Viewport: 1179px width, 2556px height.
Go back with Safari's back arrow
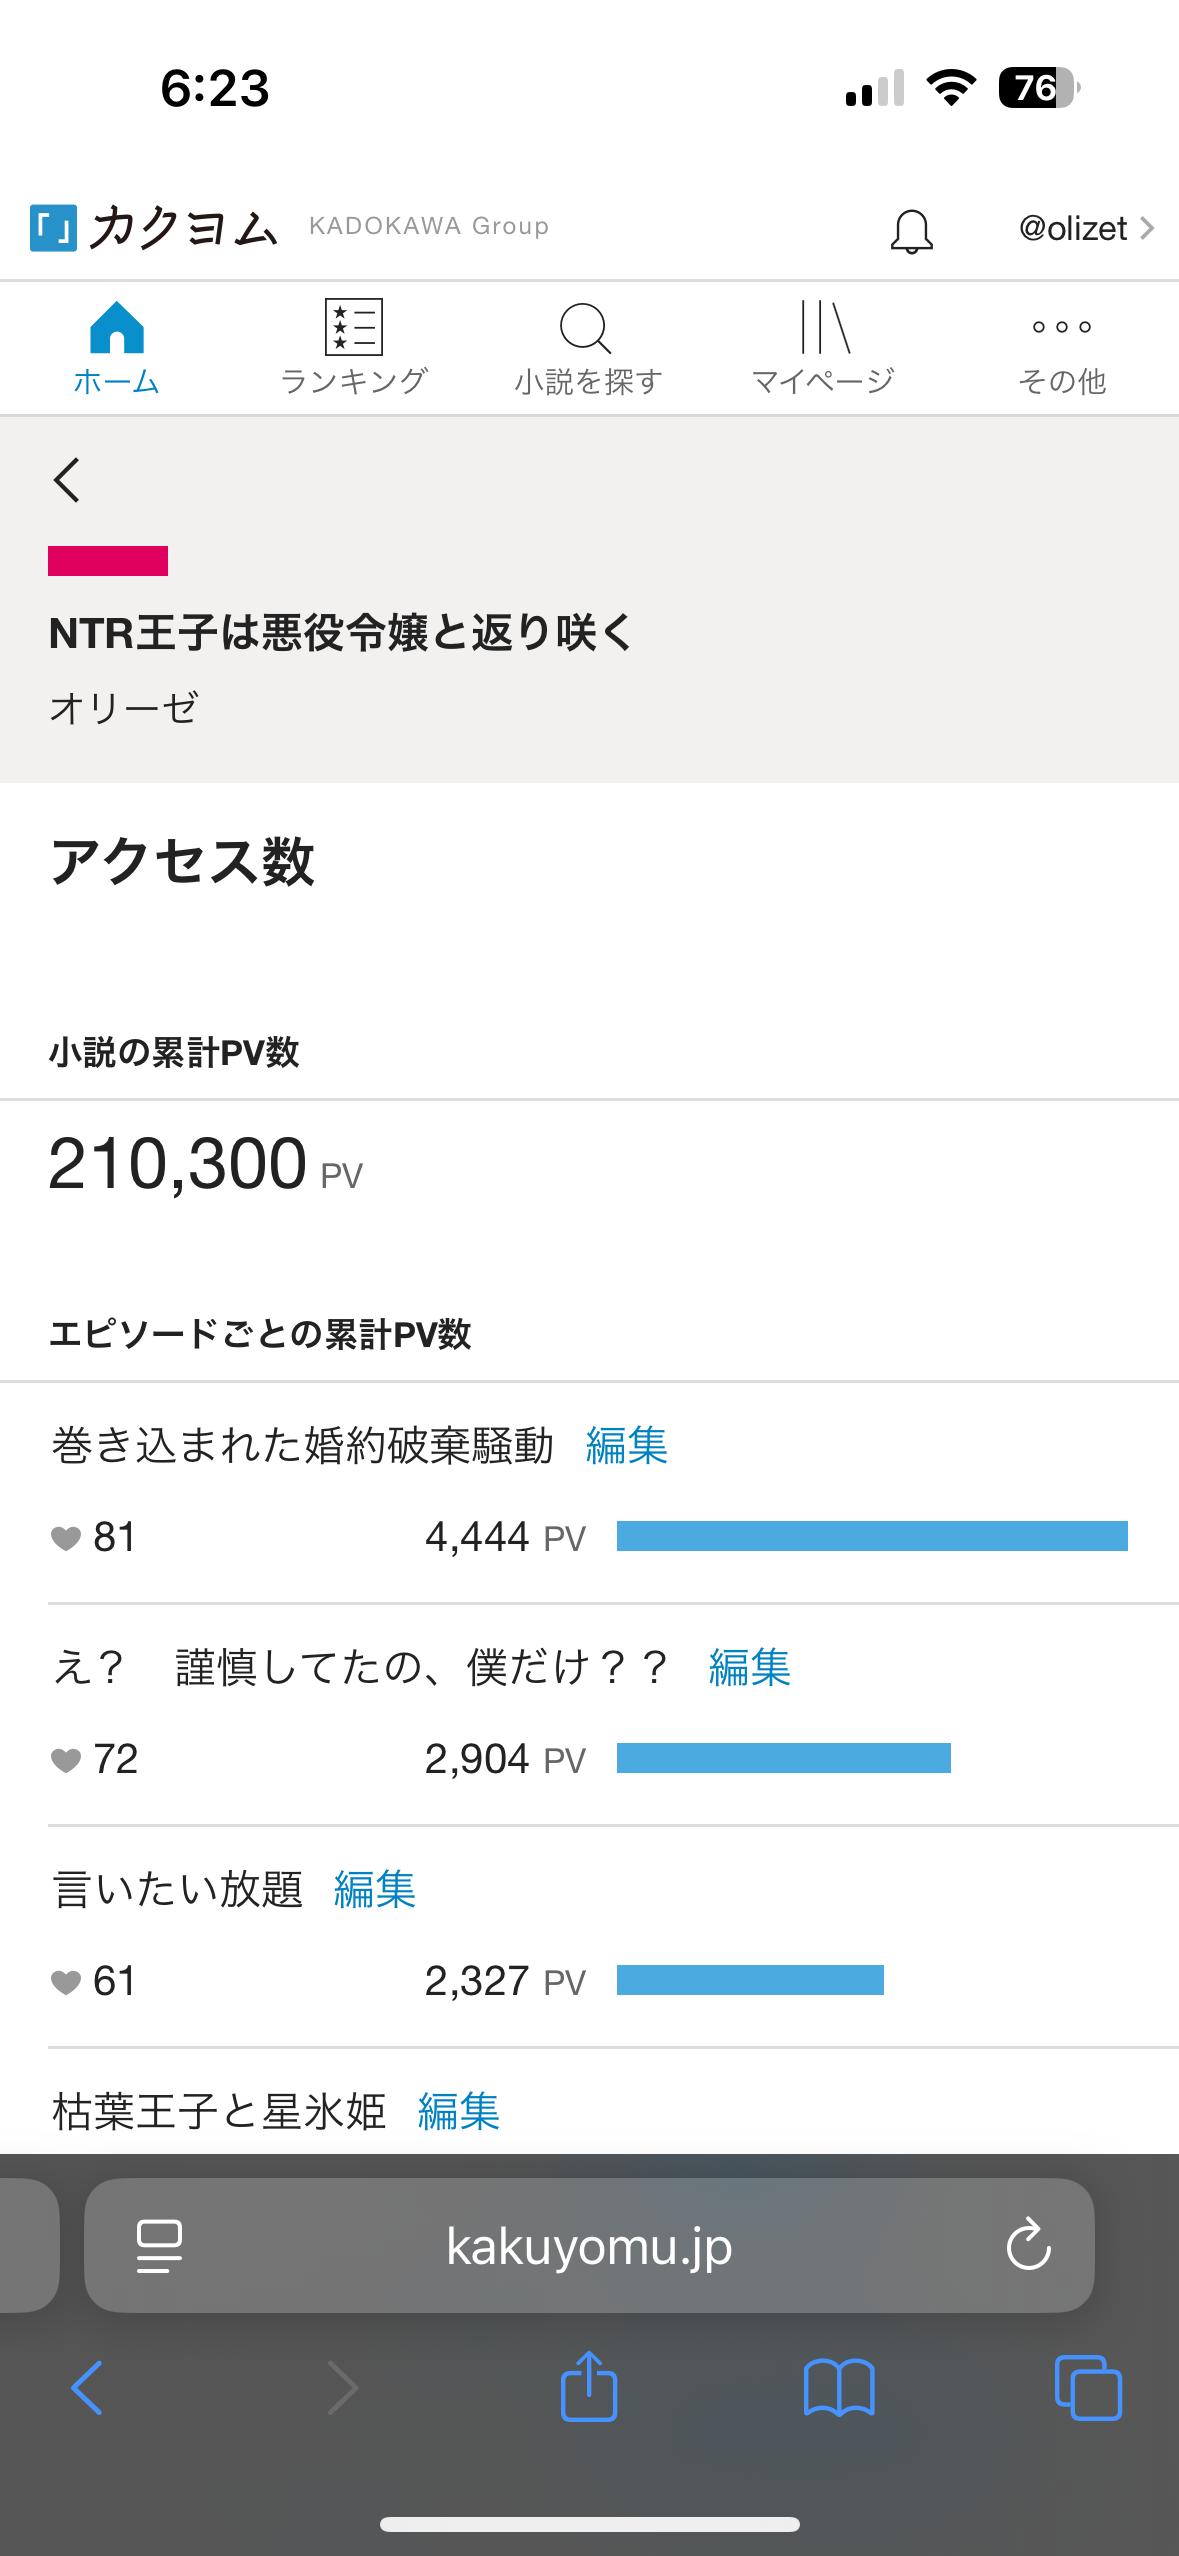(87, 2388)
